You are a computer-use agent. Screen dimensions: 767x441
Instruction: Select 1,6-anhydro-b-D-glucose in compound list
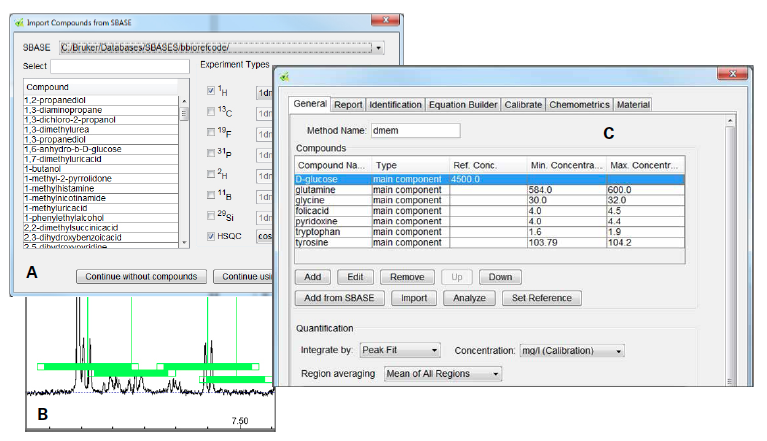click(x=101, y=149)
